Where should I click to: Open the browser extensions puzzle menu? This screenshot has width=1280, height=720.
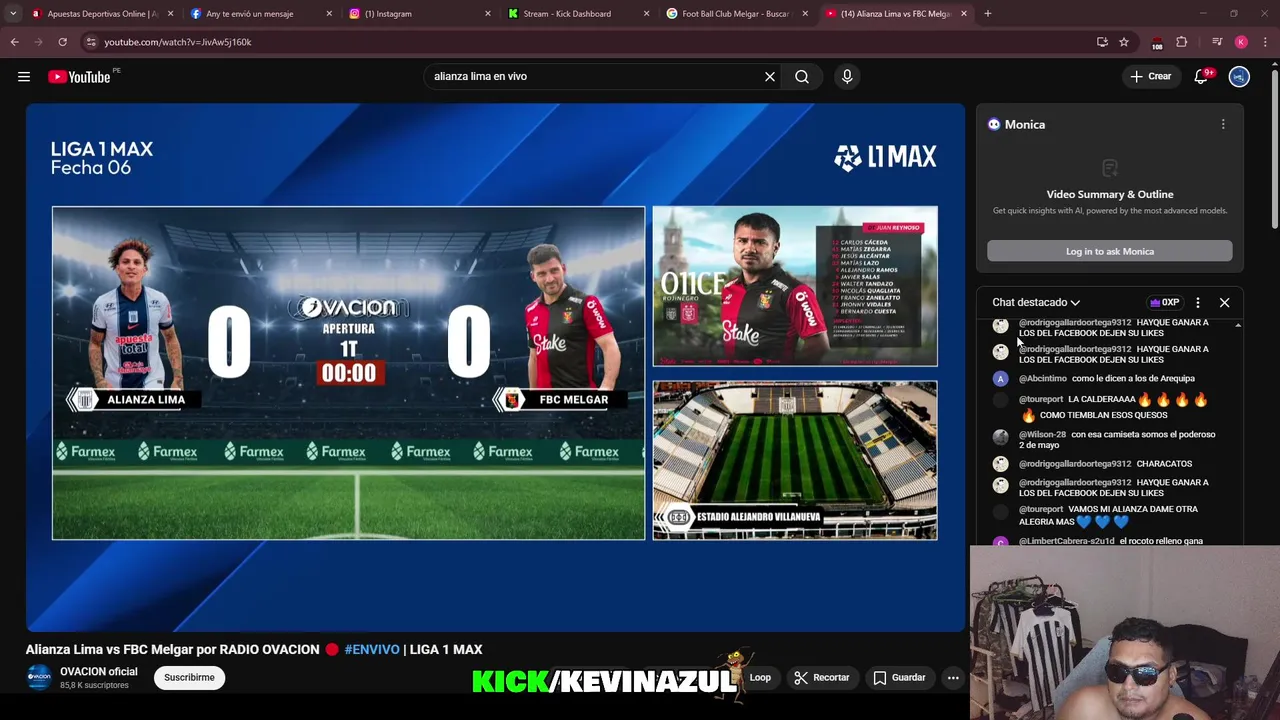[x=1182, y=42]
